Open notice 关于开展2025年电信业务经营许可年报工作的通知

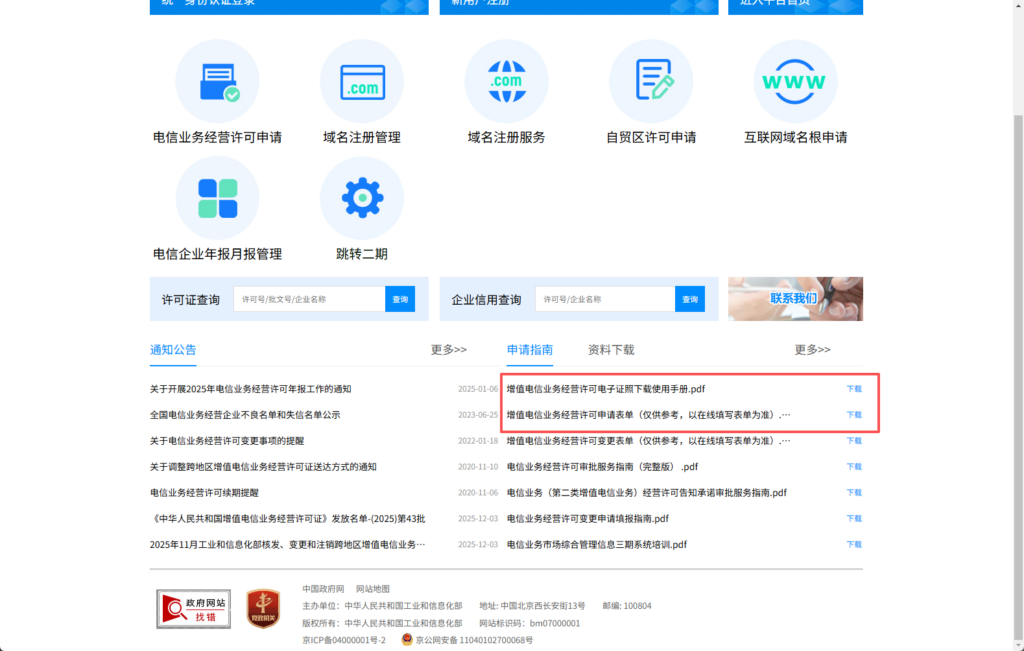coord(250,389)
